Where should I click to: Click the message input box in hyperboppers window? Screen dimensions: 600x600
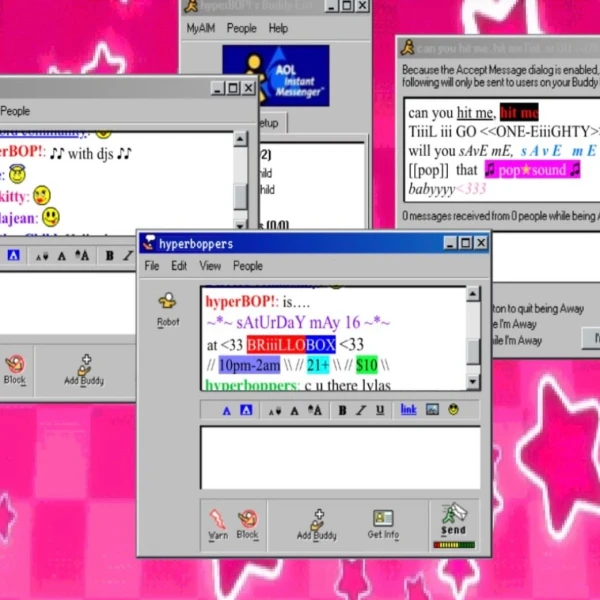340,457
